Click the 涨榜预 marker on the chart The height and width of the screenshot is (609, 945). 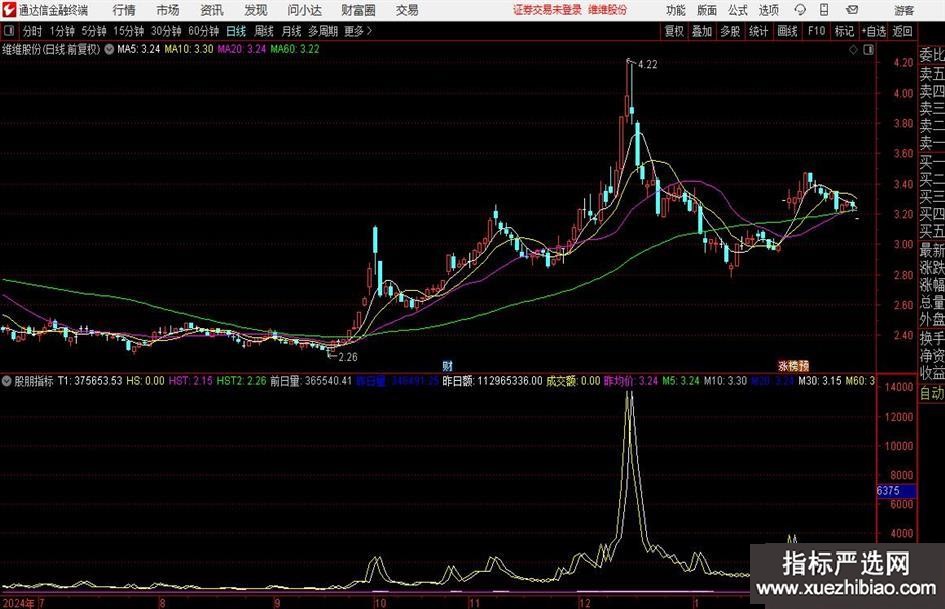pyautogui.click(x=794, y=366)
